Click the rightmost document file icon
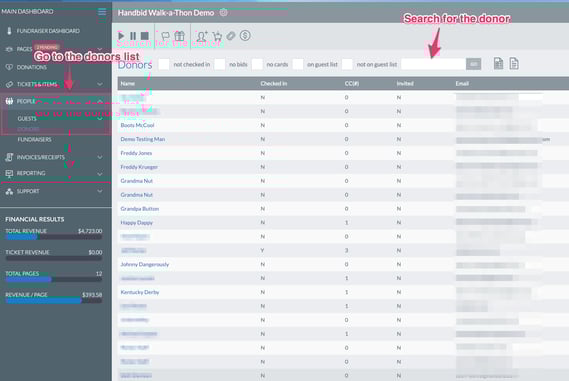 tap(514, 64)
